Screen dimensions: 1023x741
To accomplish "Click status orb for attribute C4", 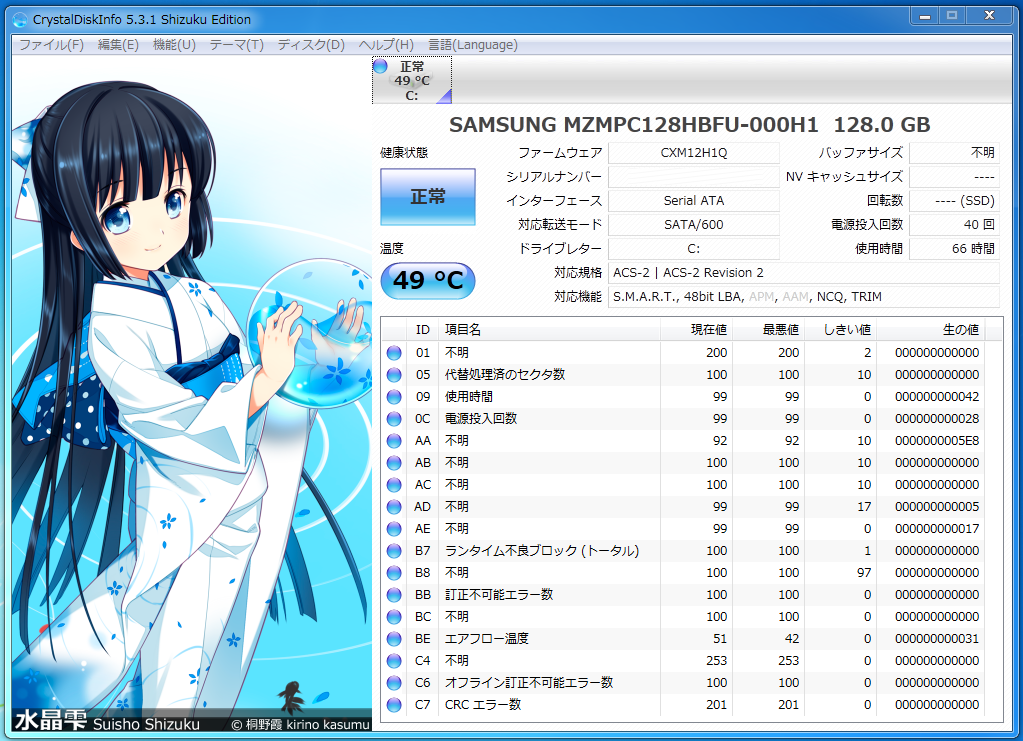I will 394,661.
